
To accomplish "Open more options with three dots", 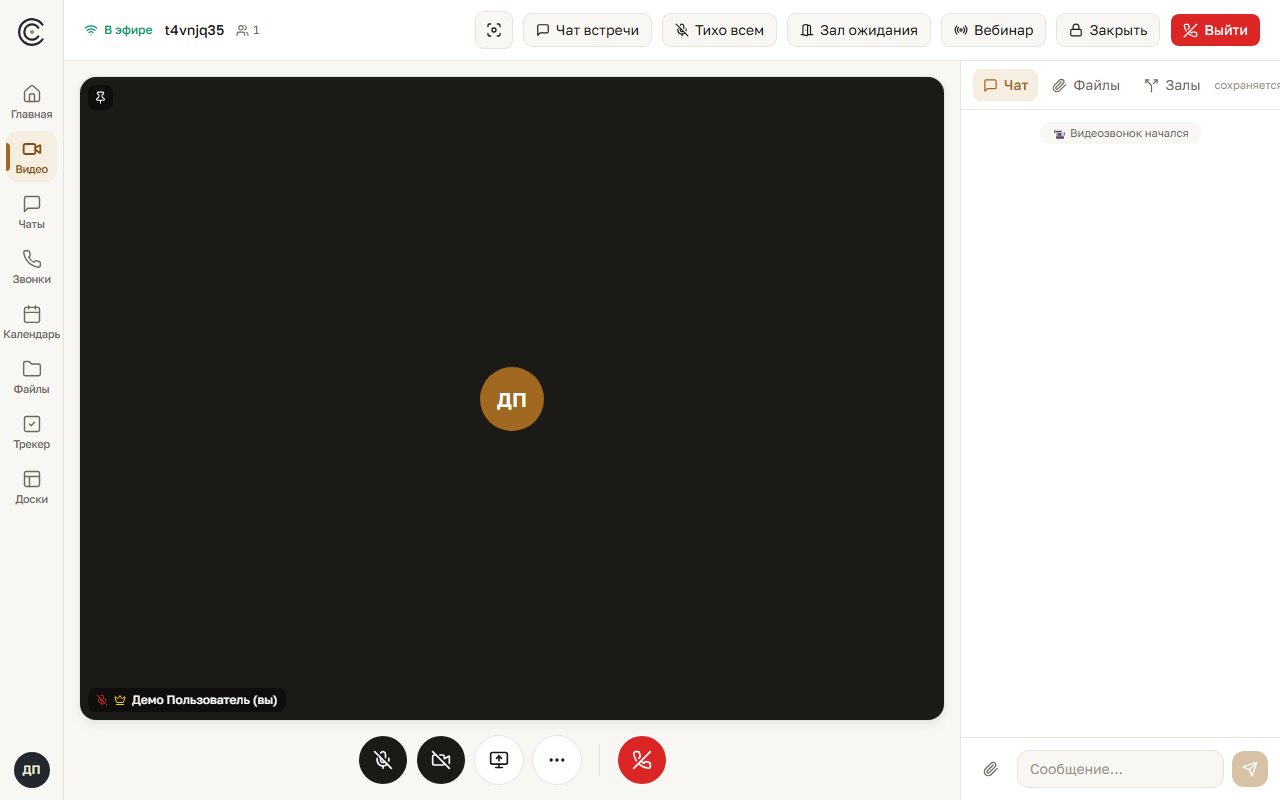I will tap(557, 760).
